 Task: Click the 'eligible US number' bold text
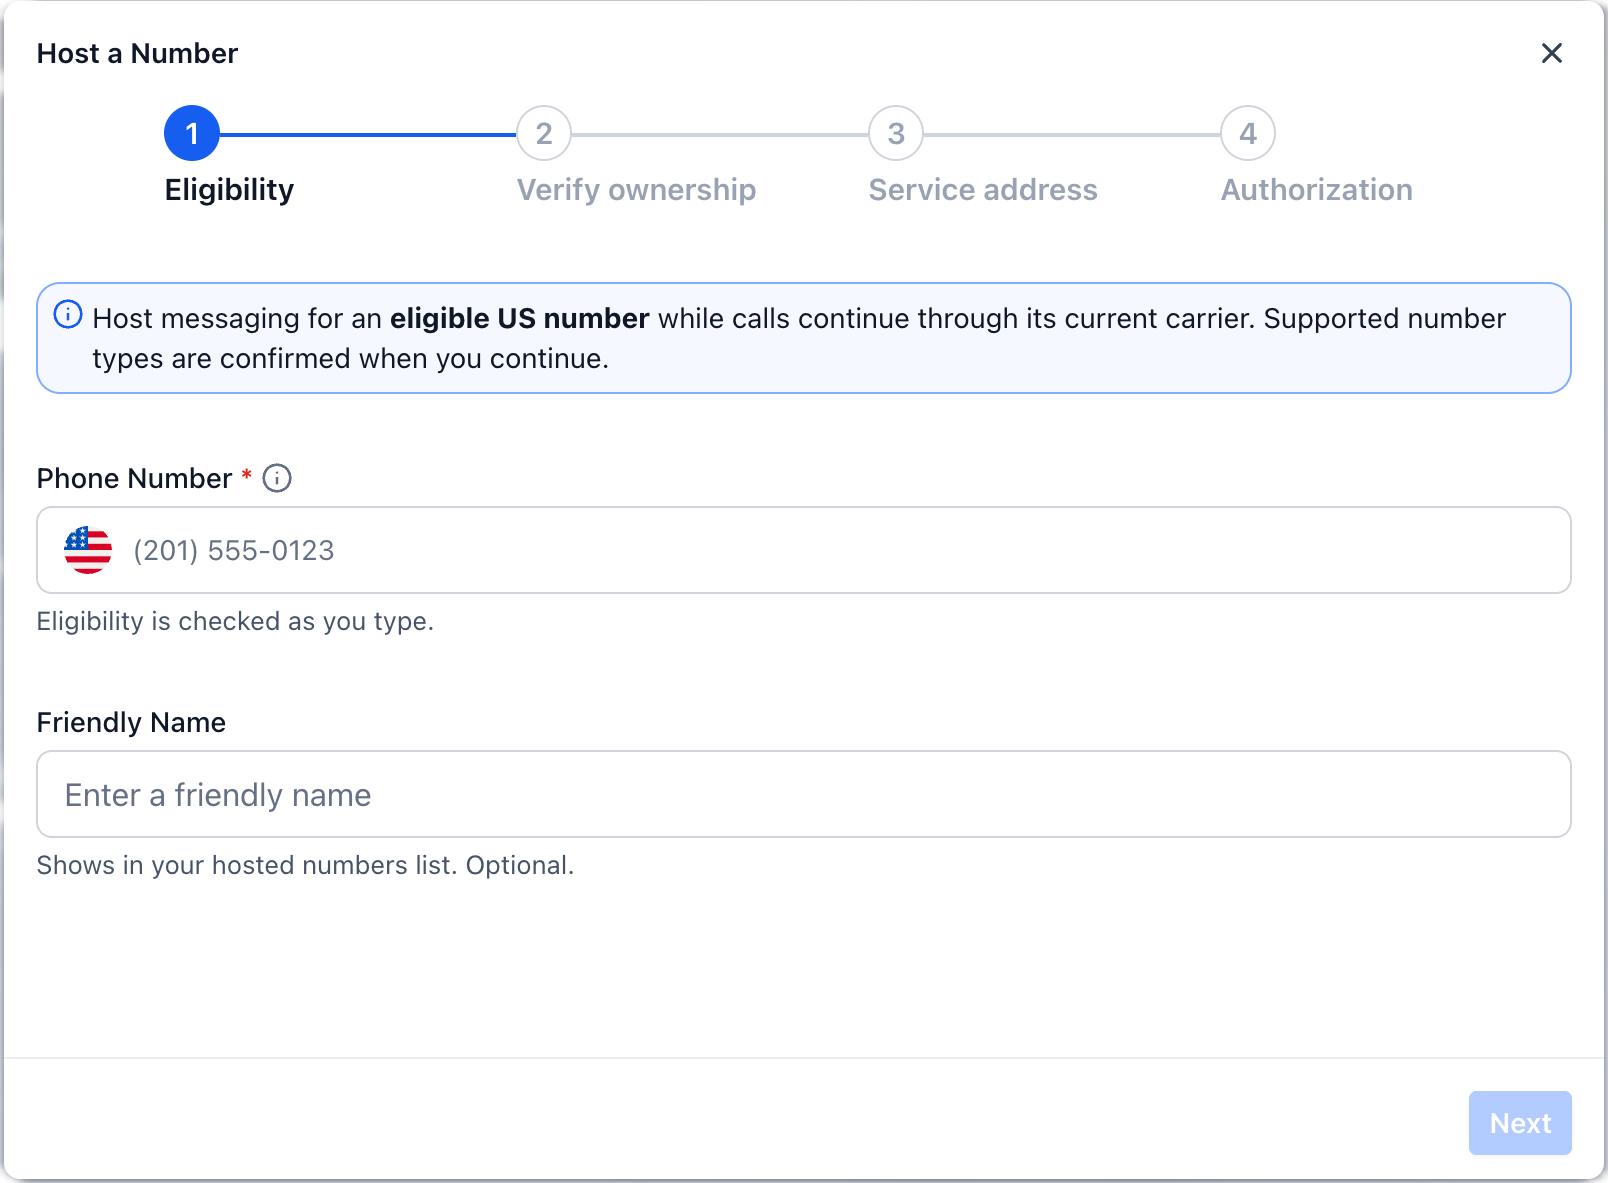click(520, 318)
